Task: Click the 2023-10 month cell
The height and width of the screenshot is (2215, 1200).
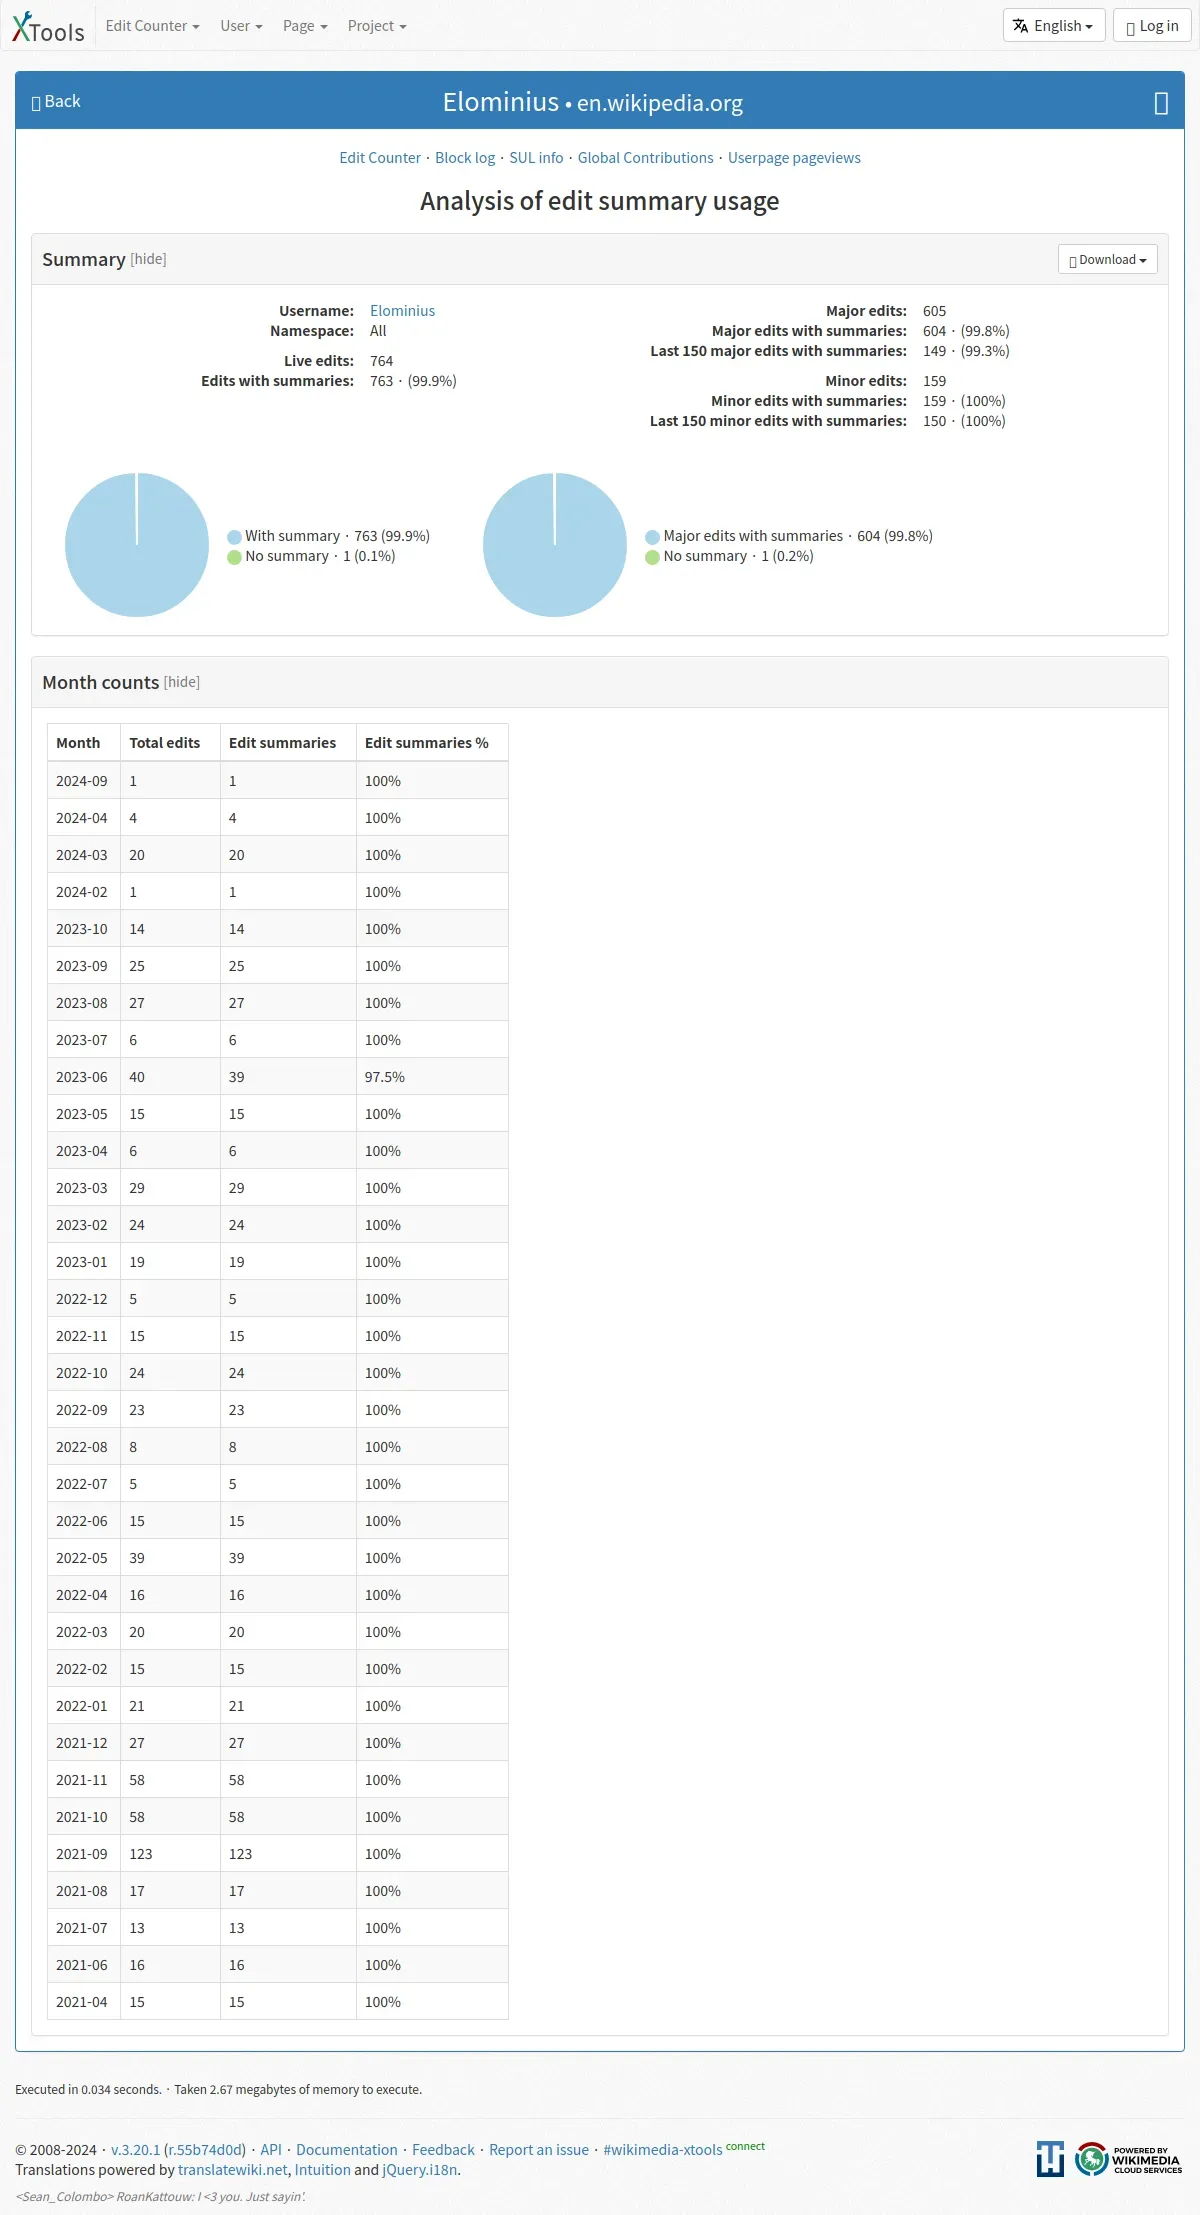Action: click(82, 929)
